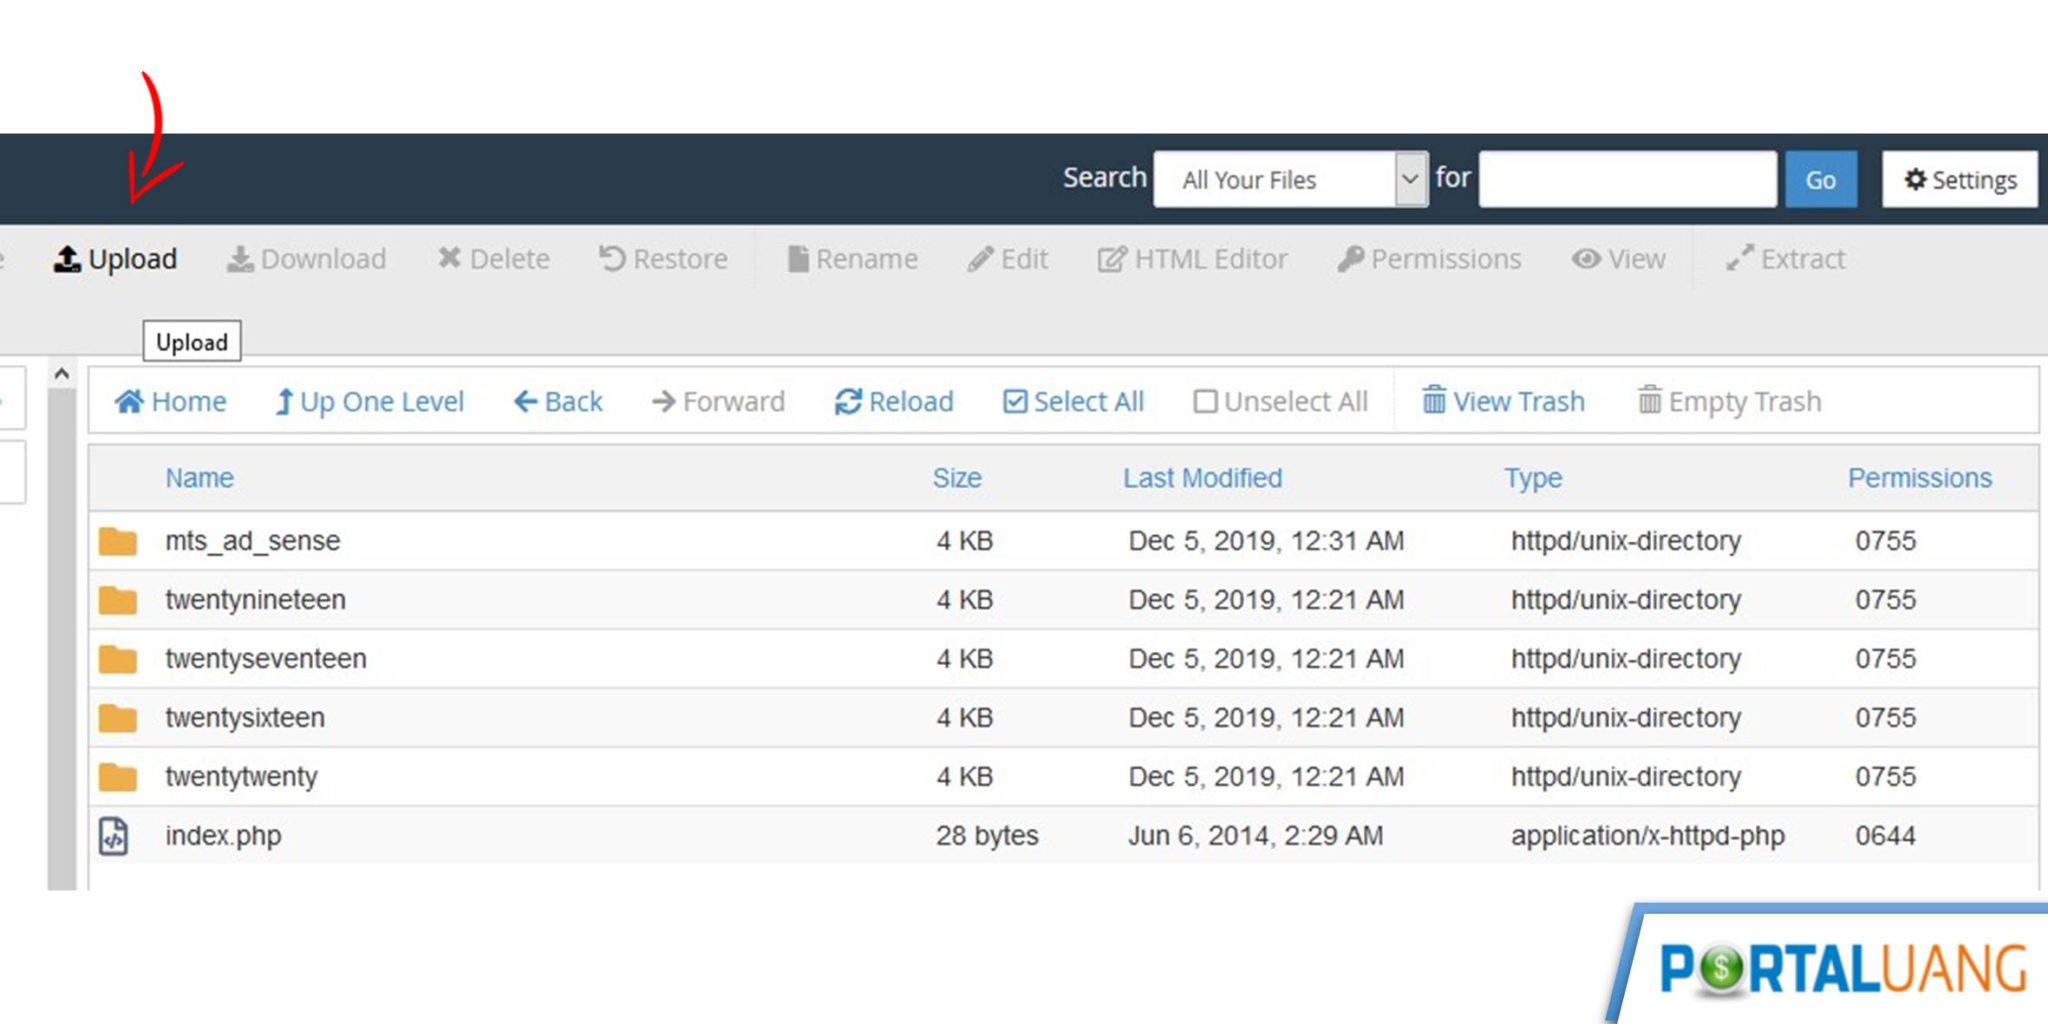2048x1024 pixels.
Task: Sort by Size column header
Action: pos(957,478)
